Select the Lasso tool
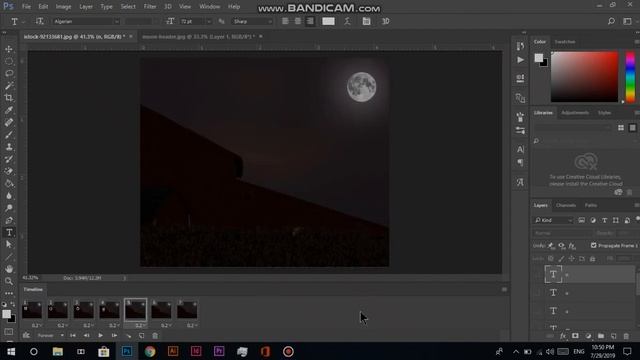 (x=9, y=73)
